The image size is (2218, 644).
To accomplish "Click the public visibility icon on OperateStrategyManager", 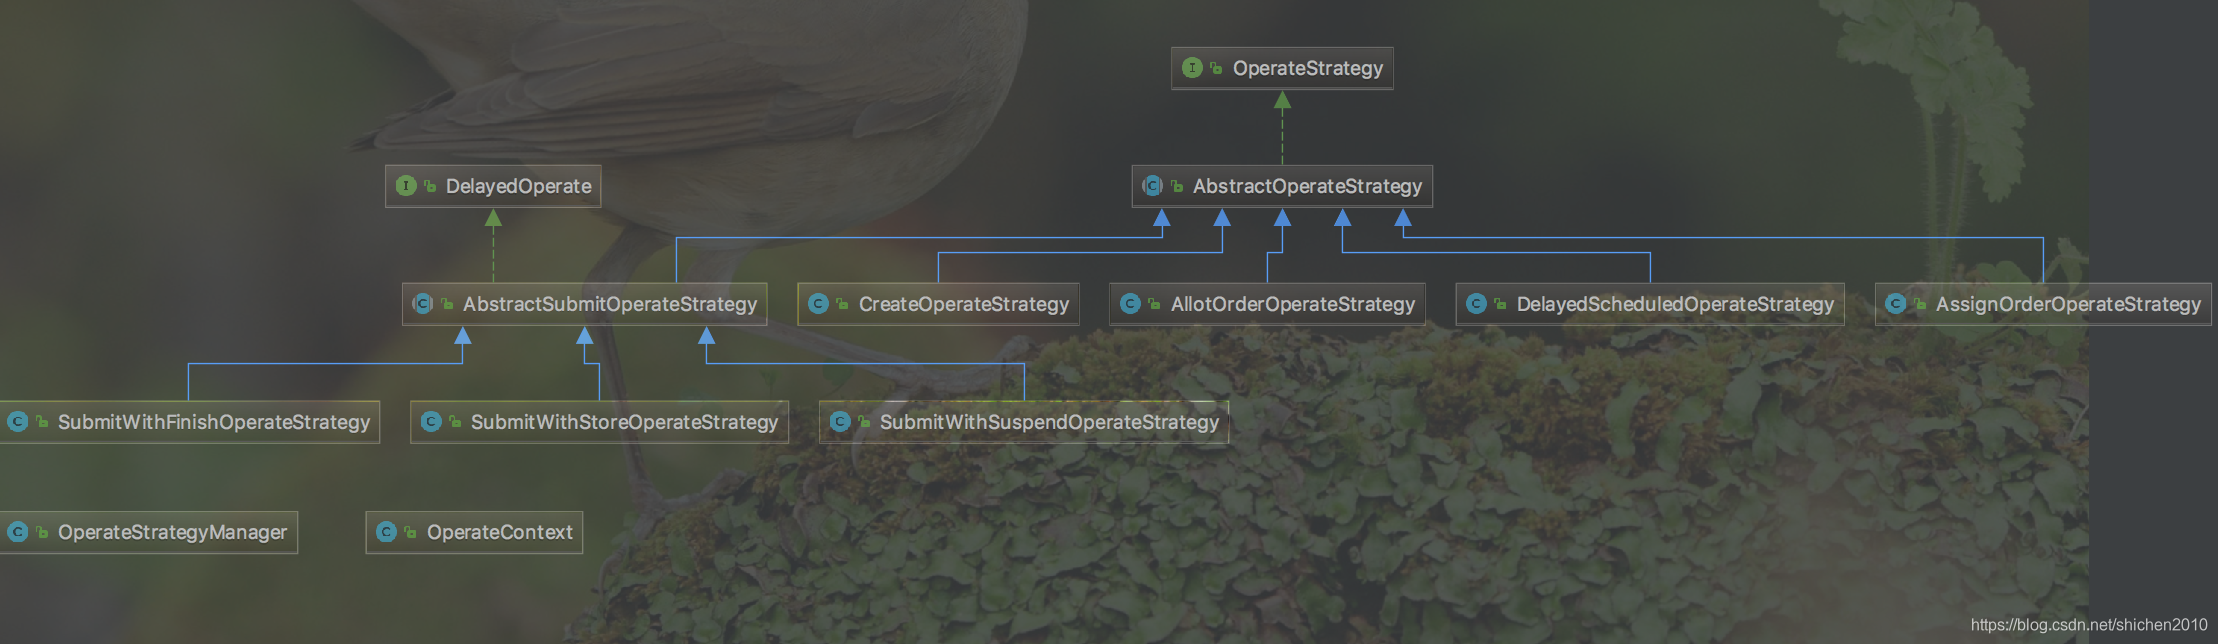I will (42, 532).
